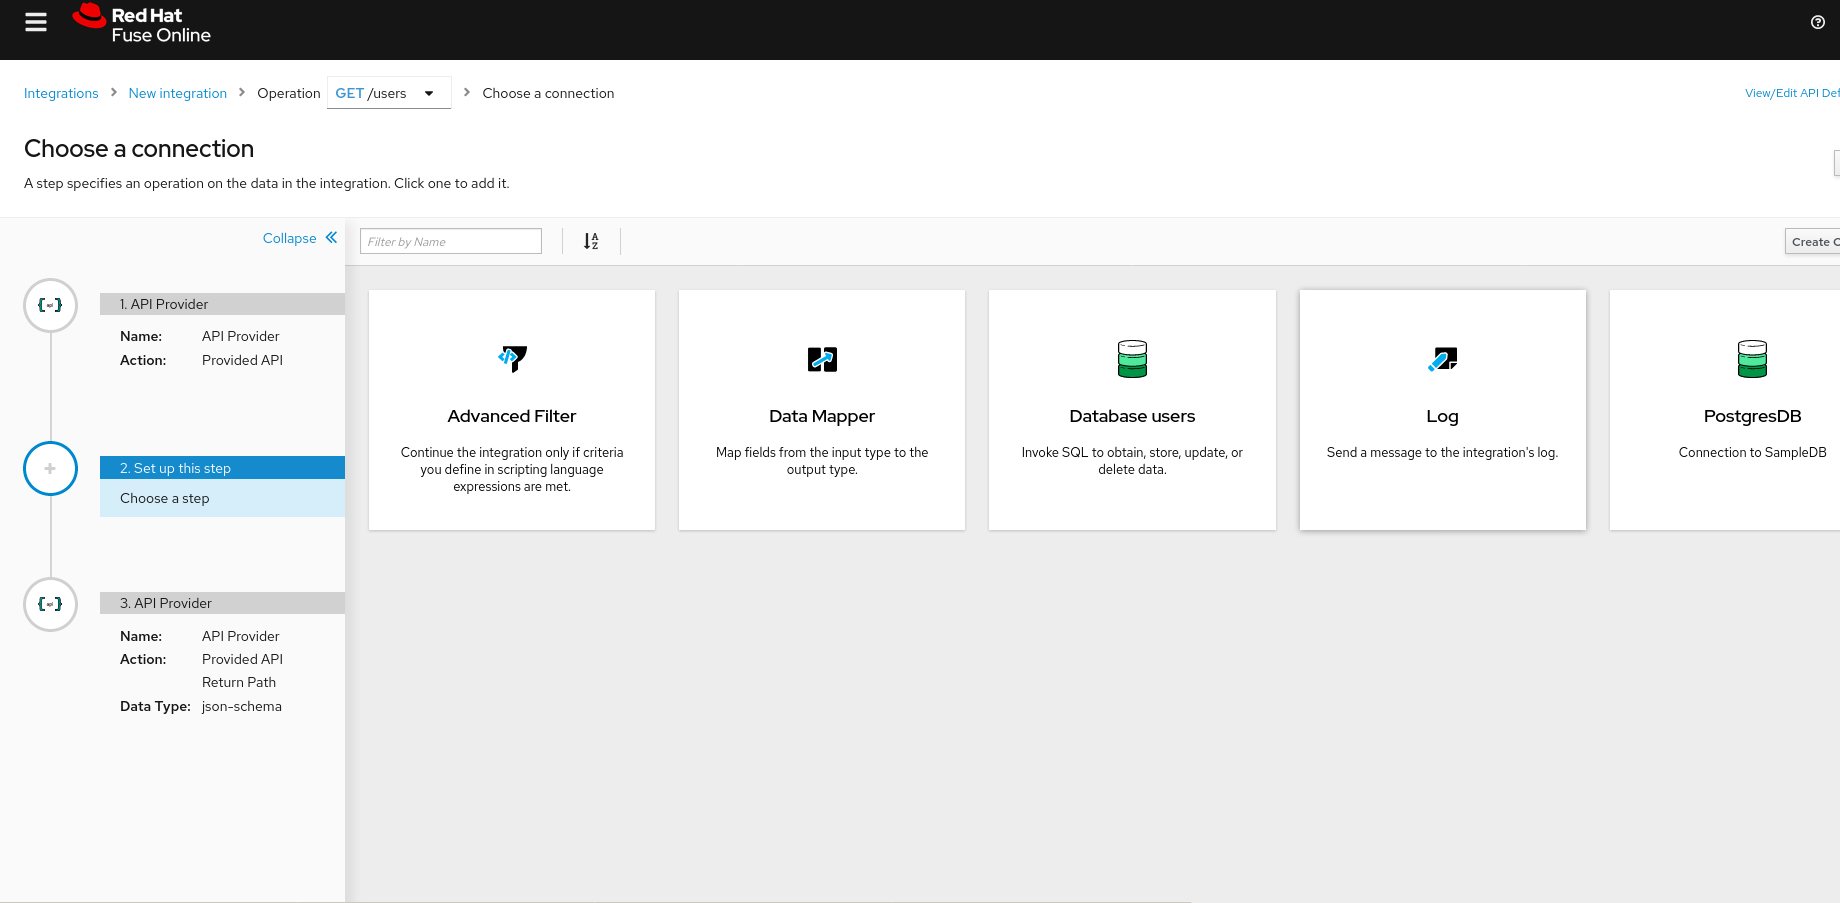This screenshot has width=1840, height=903.
Task: Click the Database users database icon
Action: [1132, 359]
